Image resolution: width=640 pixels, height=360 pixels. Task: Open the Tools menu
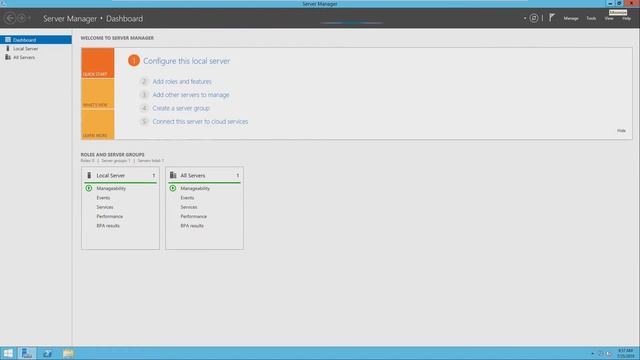pos(591,18)
